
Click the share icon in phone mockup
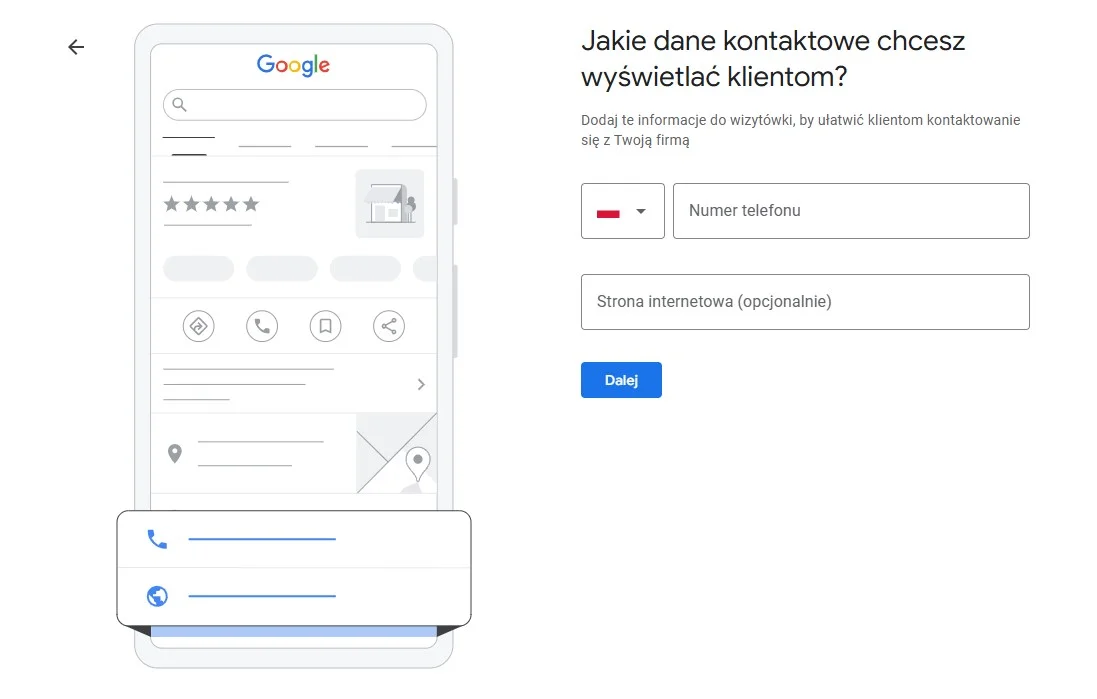point(389,326)
